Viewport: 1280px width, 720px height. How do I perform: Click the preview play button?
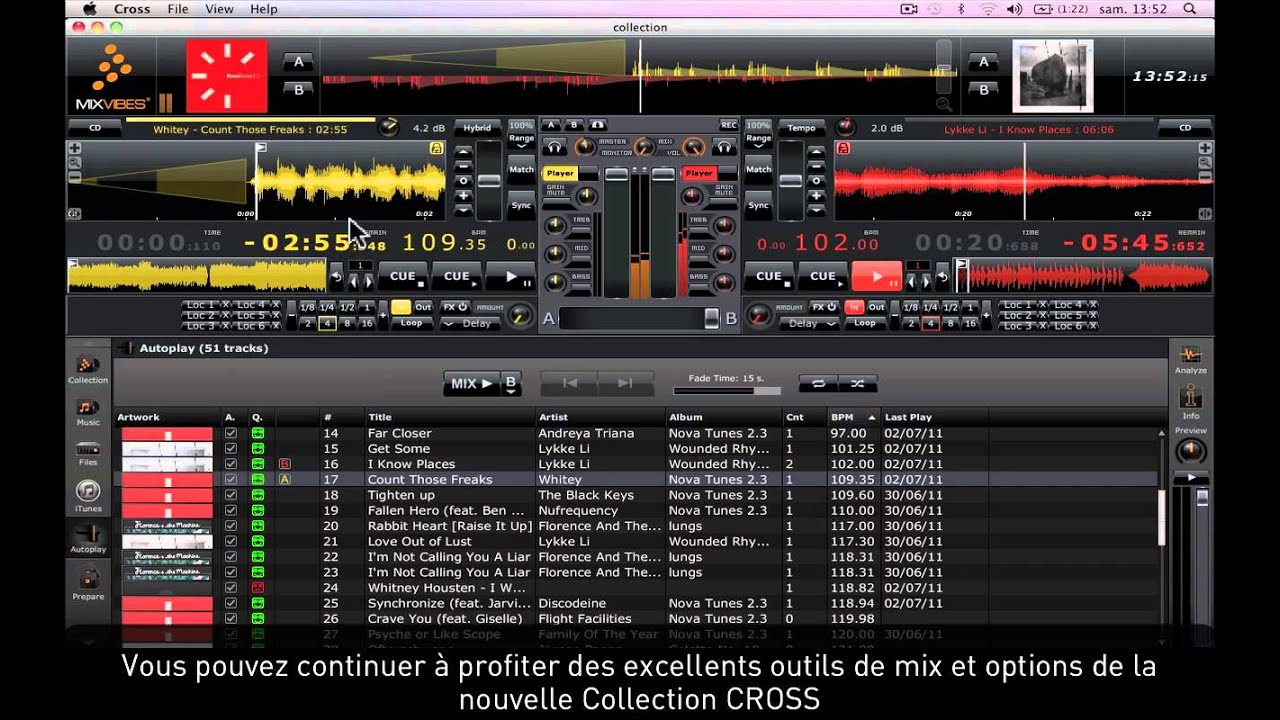[1190, 478]
